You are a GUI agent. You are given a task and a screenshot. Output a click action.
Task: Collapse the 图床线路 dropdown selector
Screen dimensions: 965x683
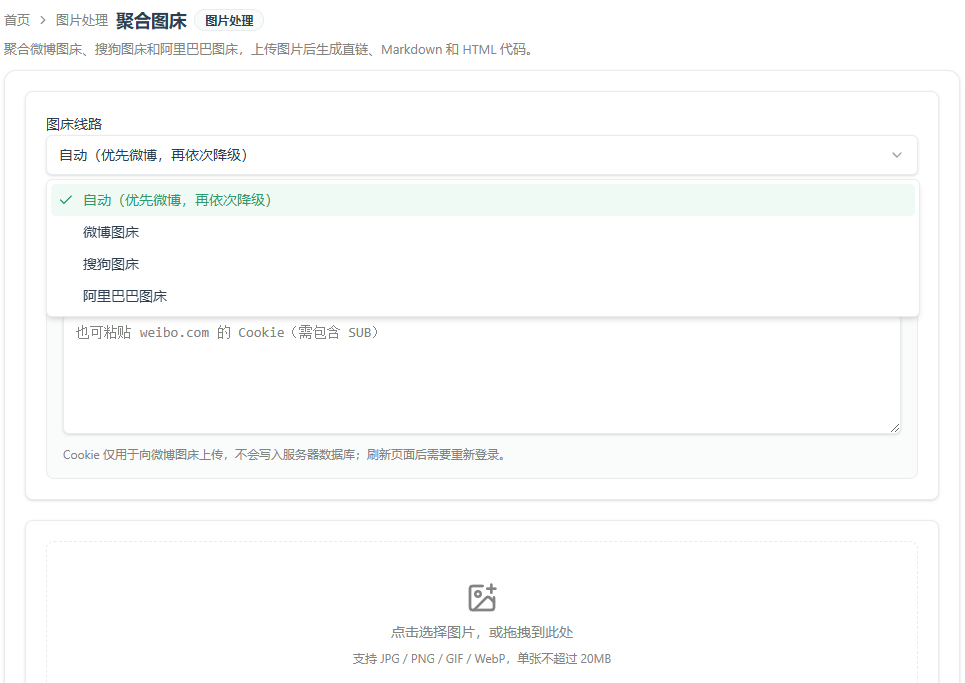coord(482,155)
